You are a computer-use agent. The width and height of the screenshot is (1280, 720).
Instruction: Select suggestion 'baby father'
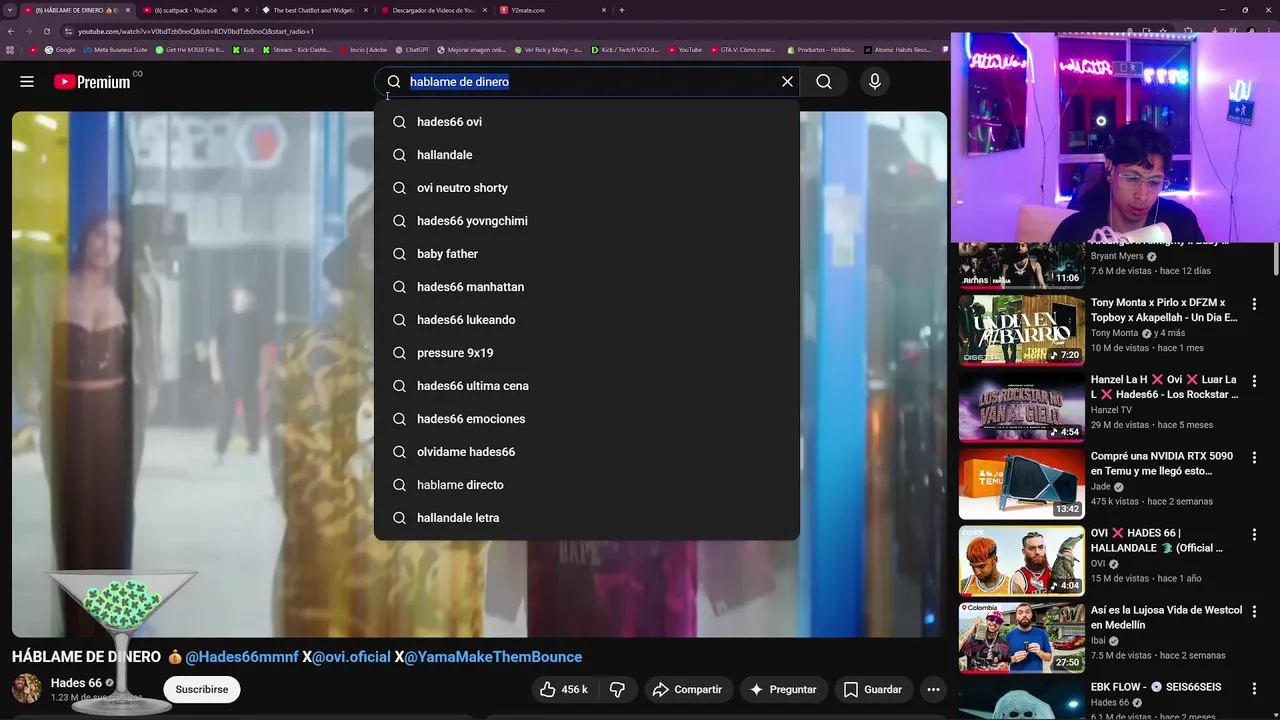(587, 254)
